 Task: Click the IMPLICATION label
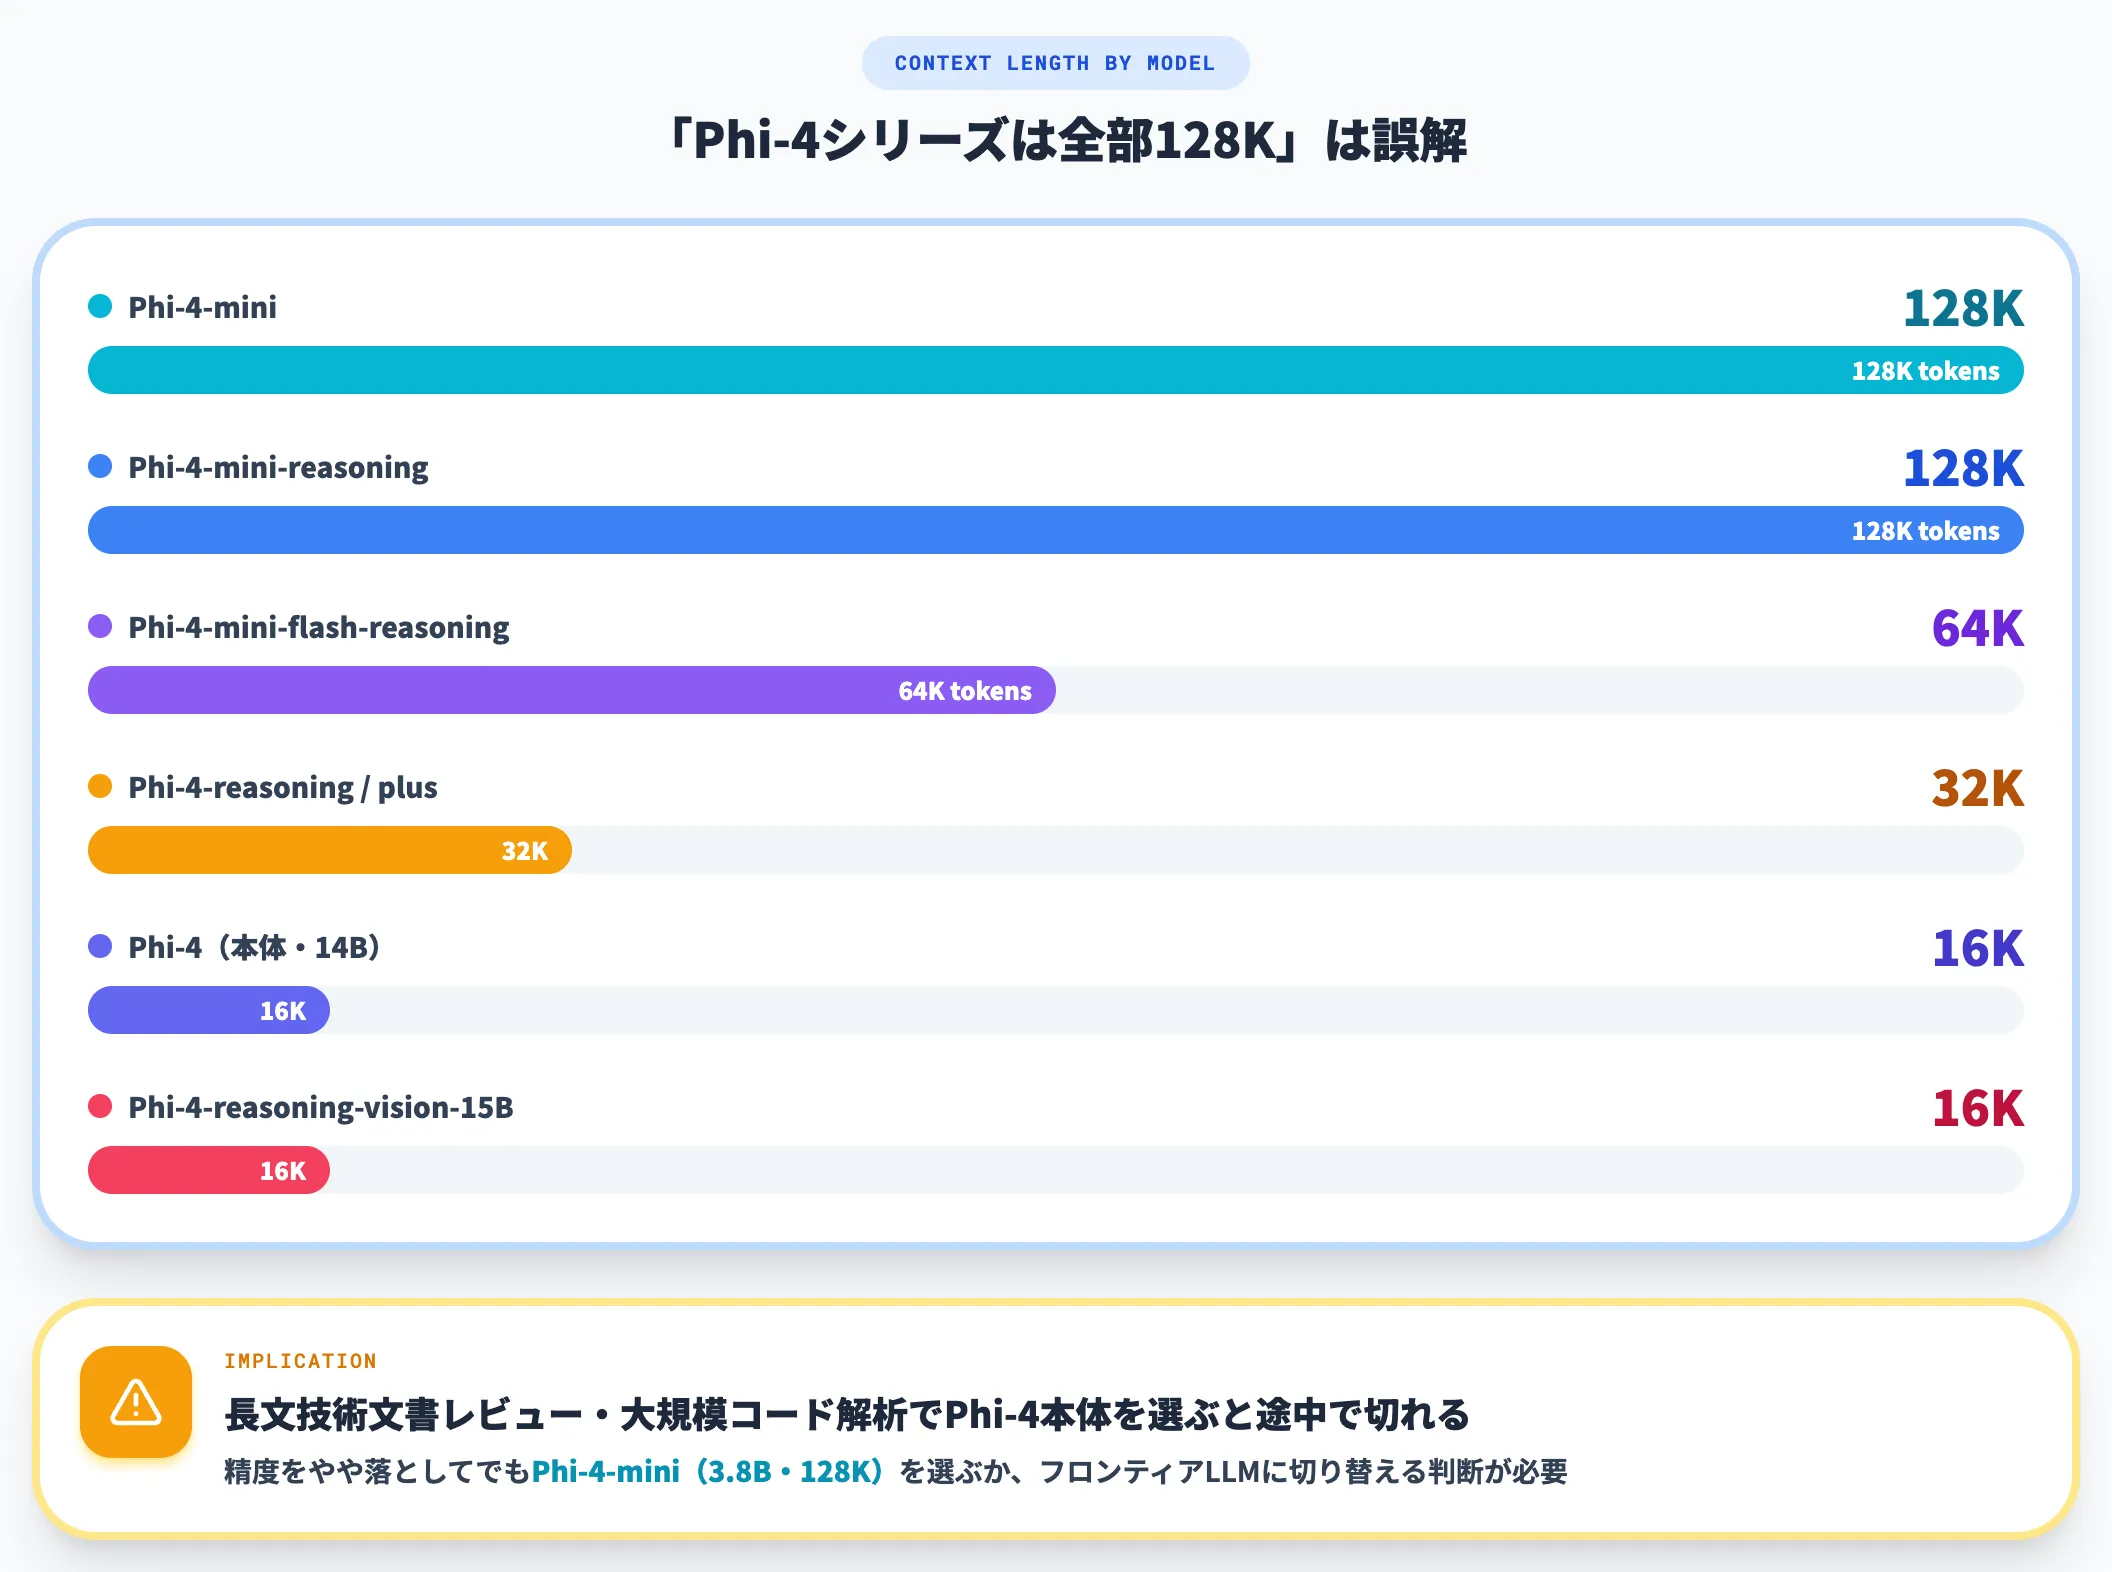(300, 1361)
